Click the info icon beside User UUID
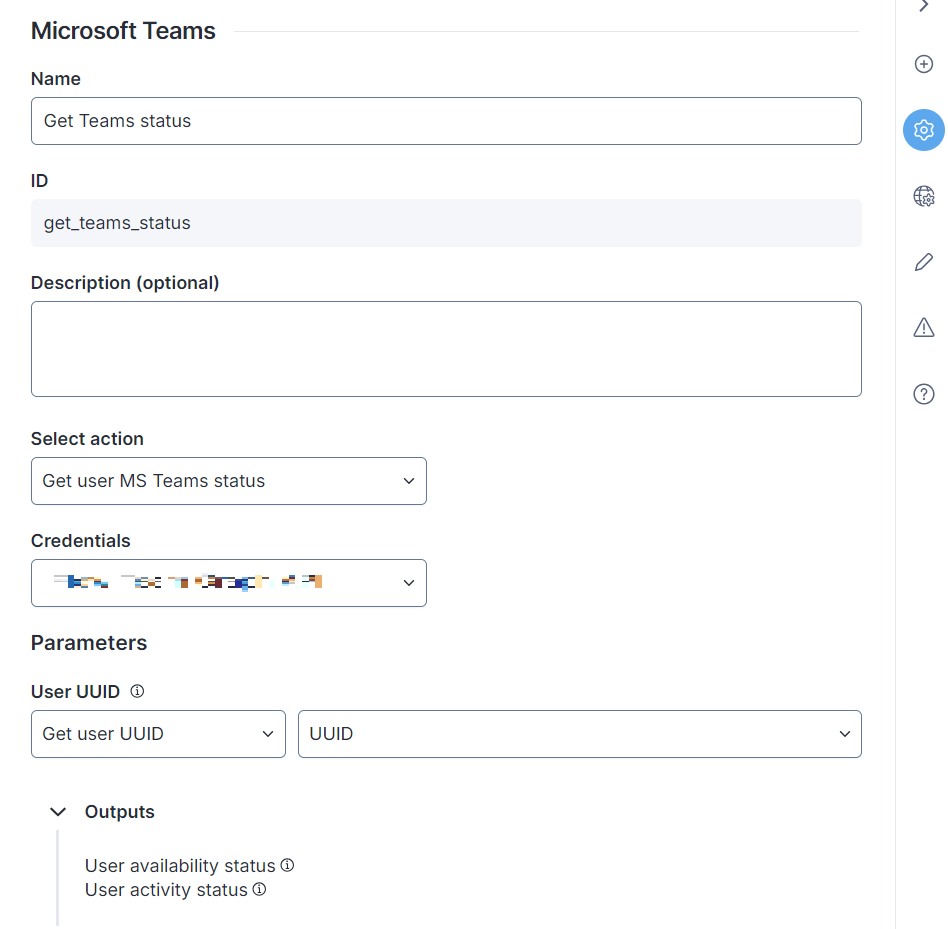Image resolution: width=948 pixels, height=929 pixels. 138,691
